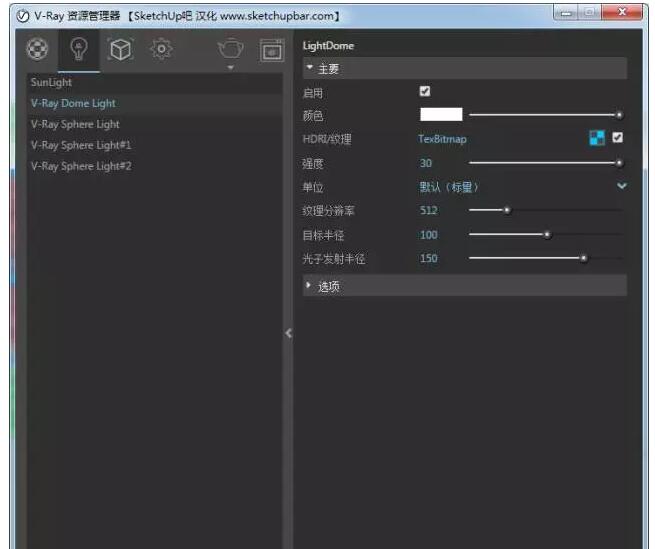The image size is (655, 549).
Task: Select SunLight in the light list
Action: tap(155, 83)
